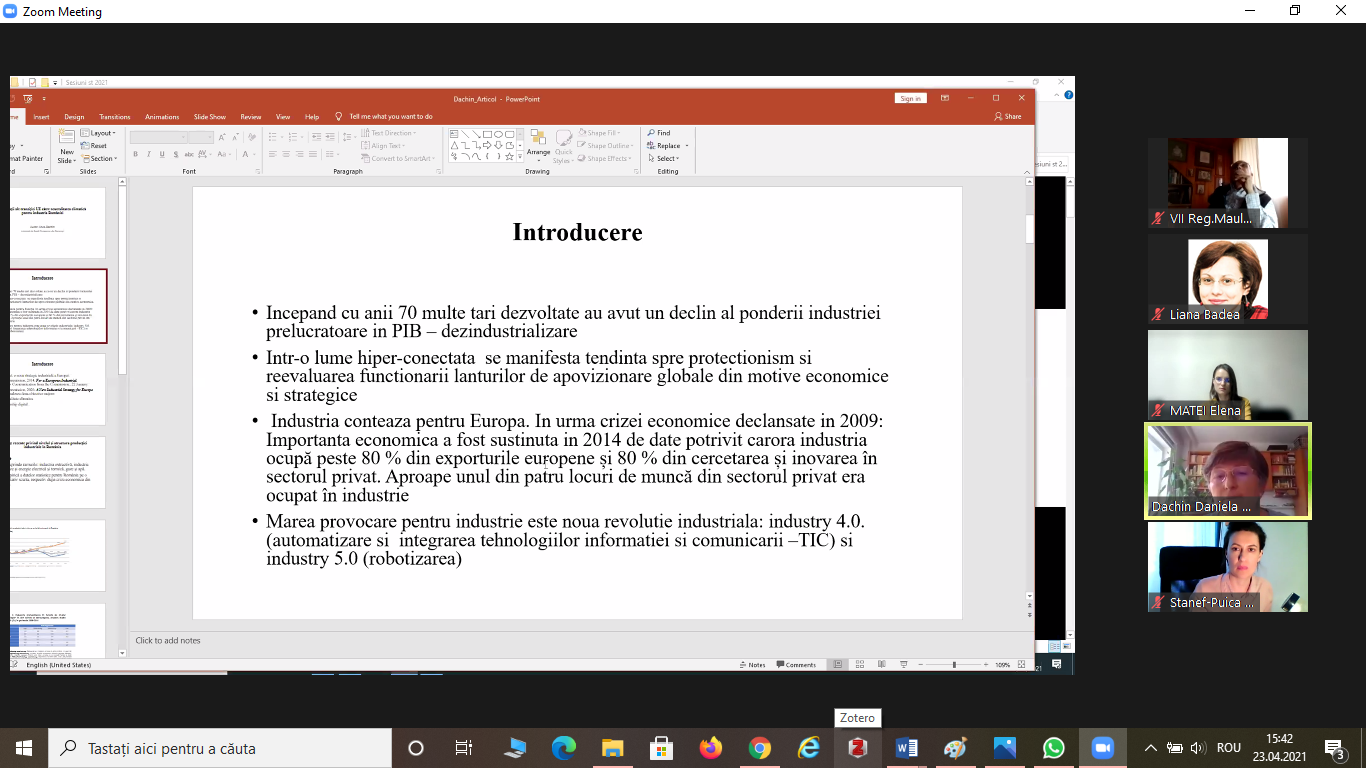This screenshot has width=1366, height=768.
Task: Click Increase Font Size icon
Action: pyautogui.click(x=222, y=137)
